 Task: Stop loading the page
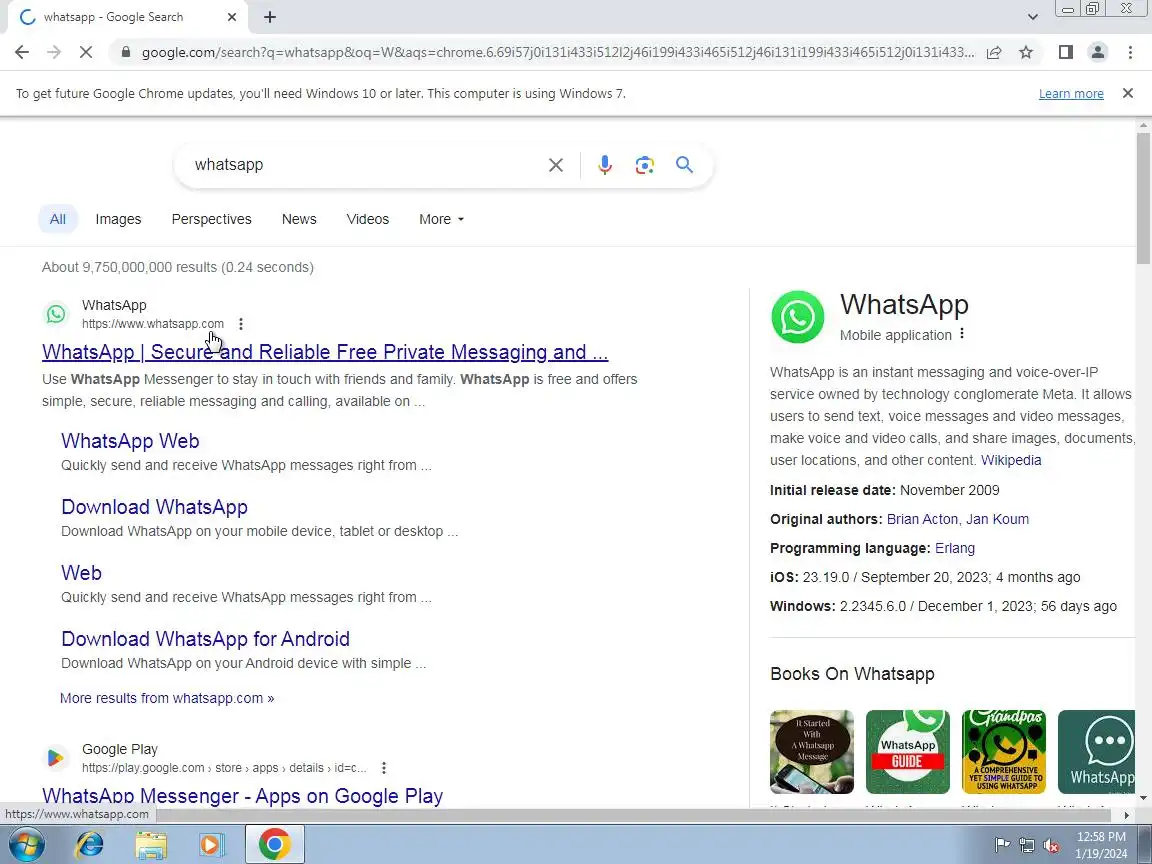click(x=86, y=52)
